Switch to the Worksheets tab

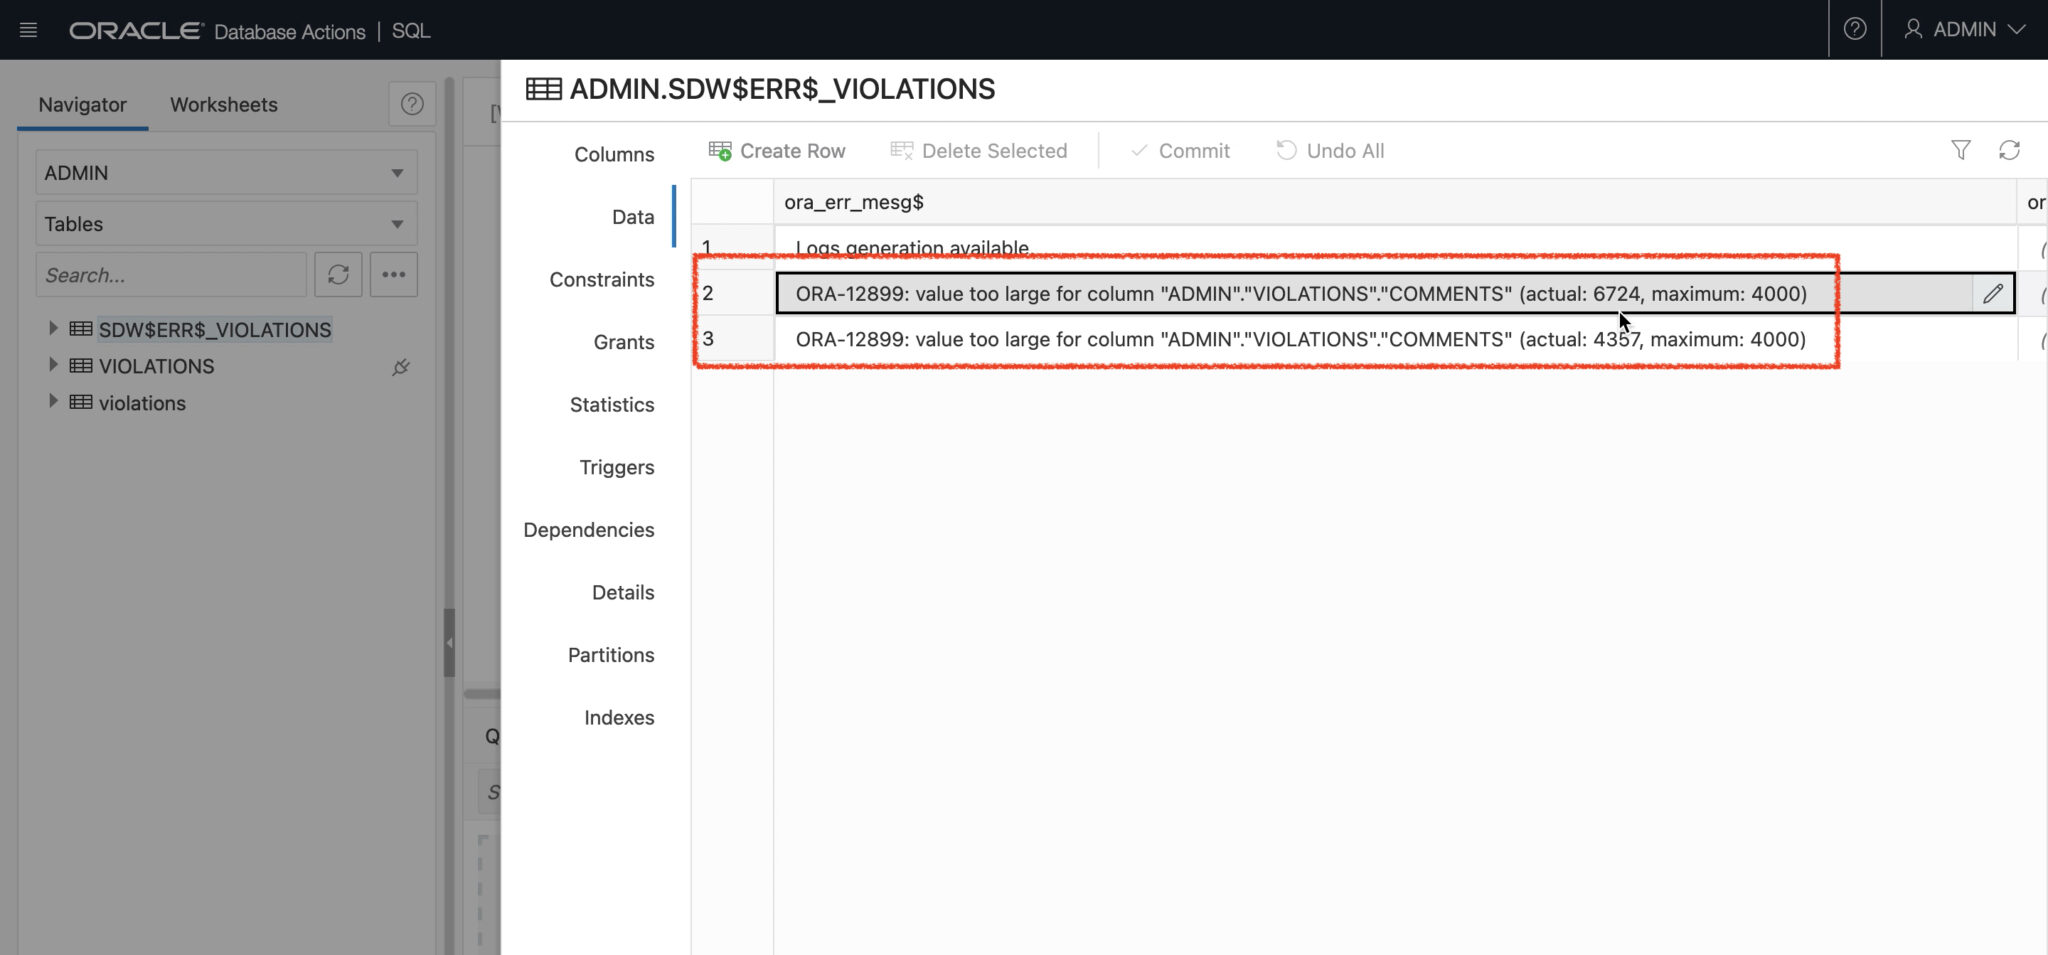coord(223,105)
